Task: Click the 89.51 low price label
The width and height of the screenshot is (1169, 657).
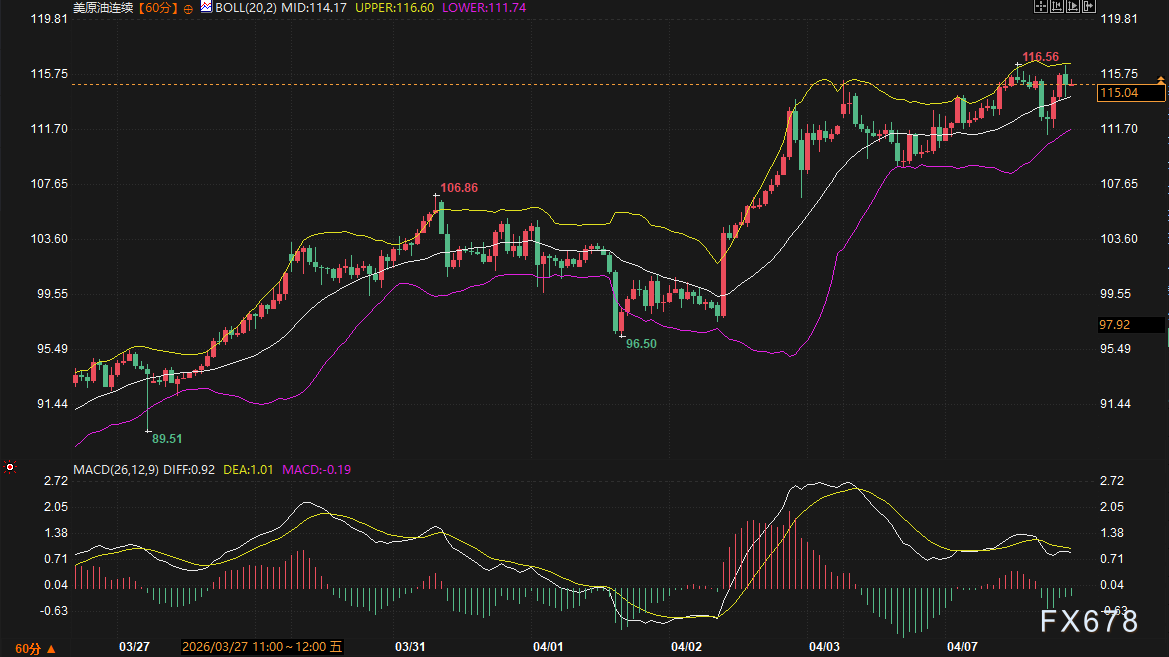Action: coord(167,438)
